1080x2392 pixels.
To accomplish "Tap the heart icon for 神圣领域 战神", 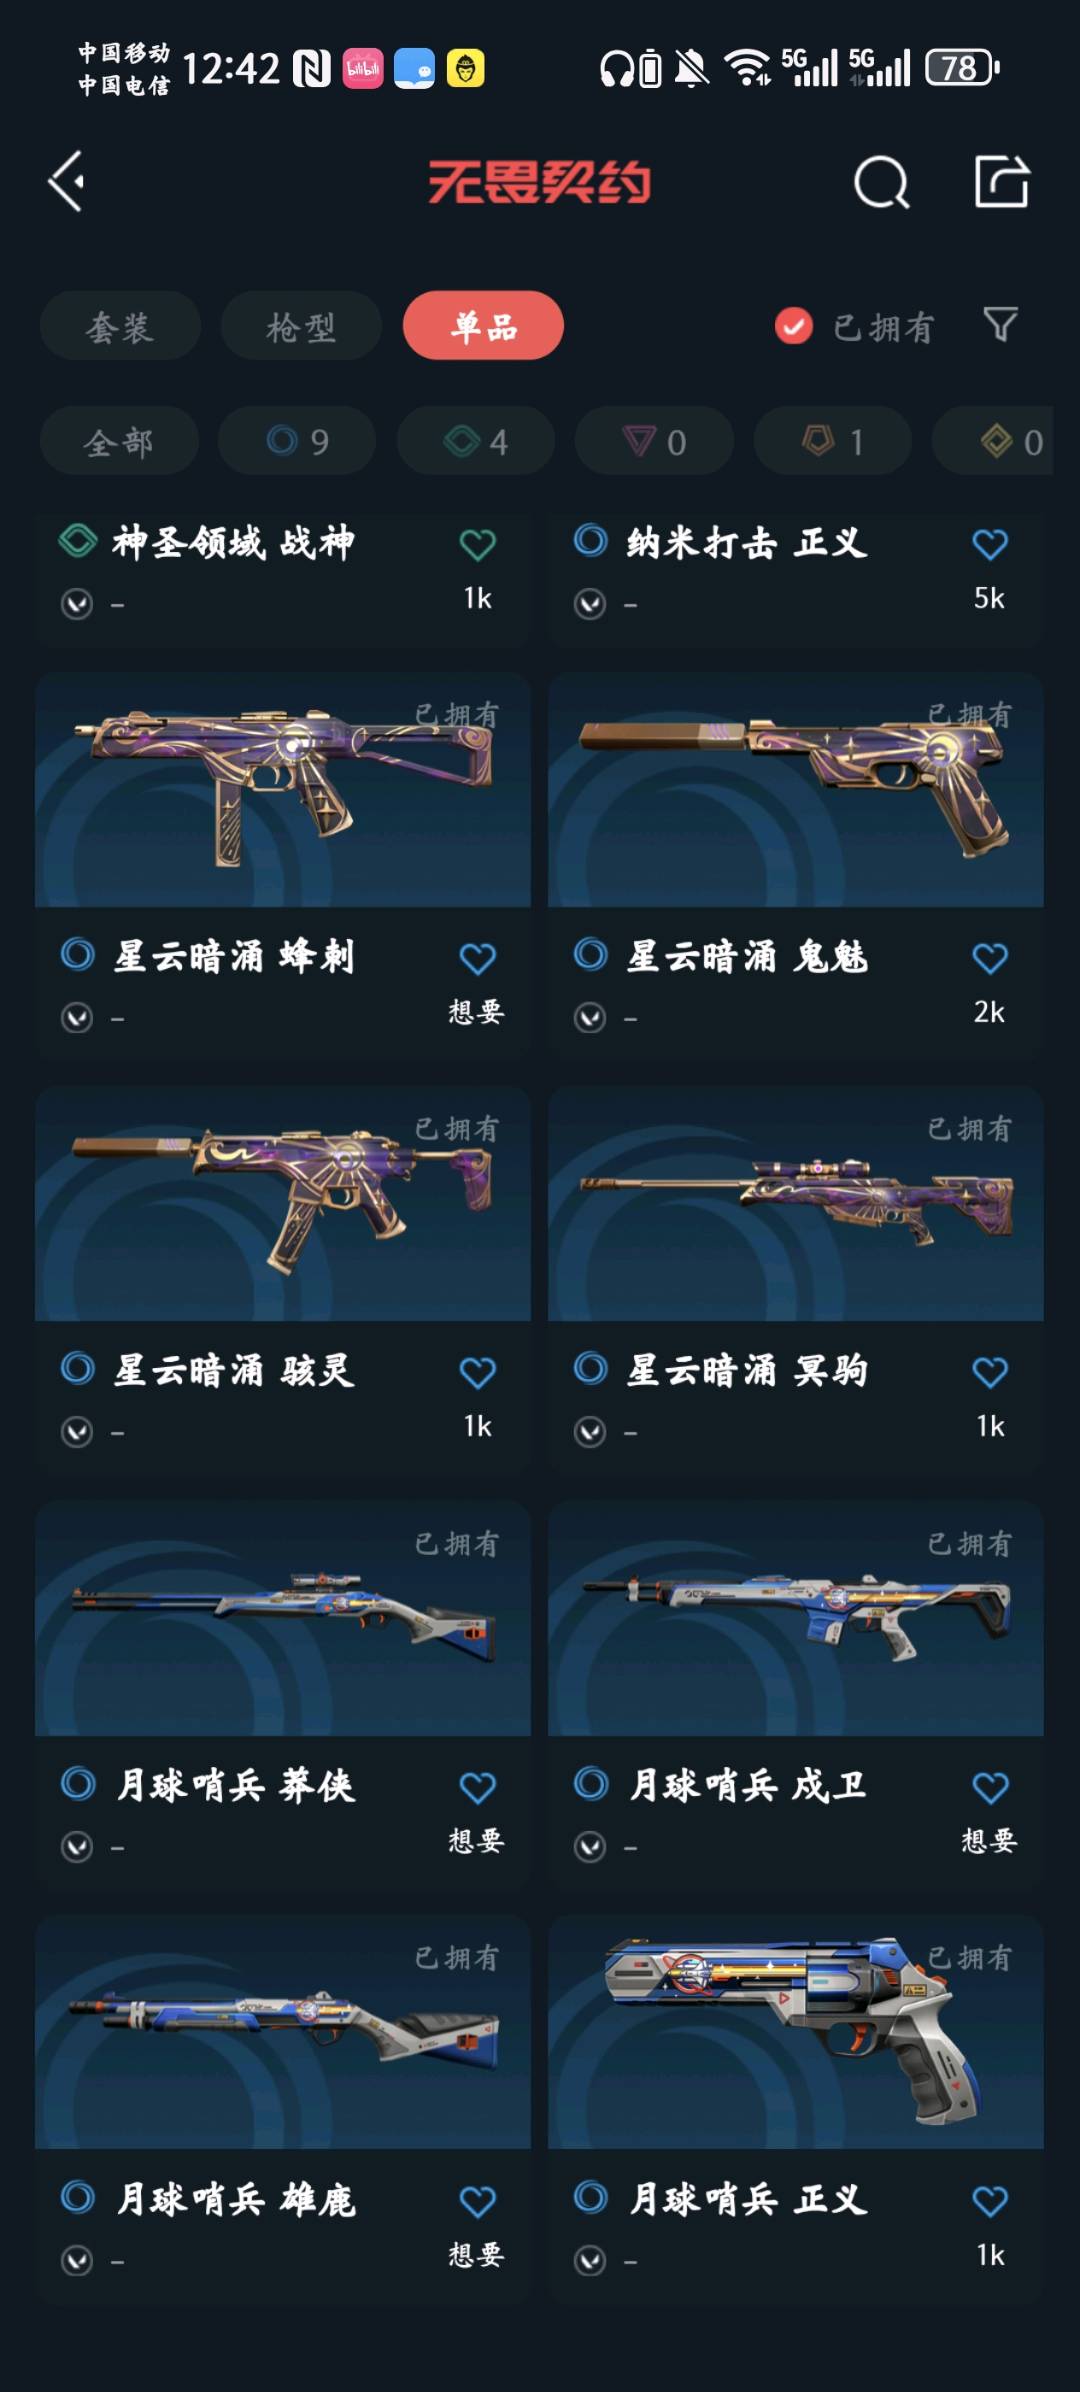I will 478,544.
